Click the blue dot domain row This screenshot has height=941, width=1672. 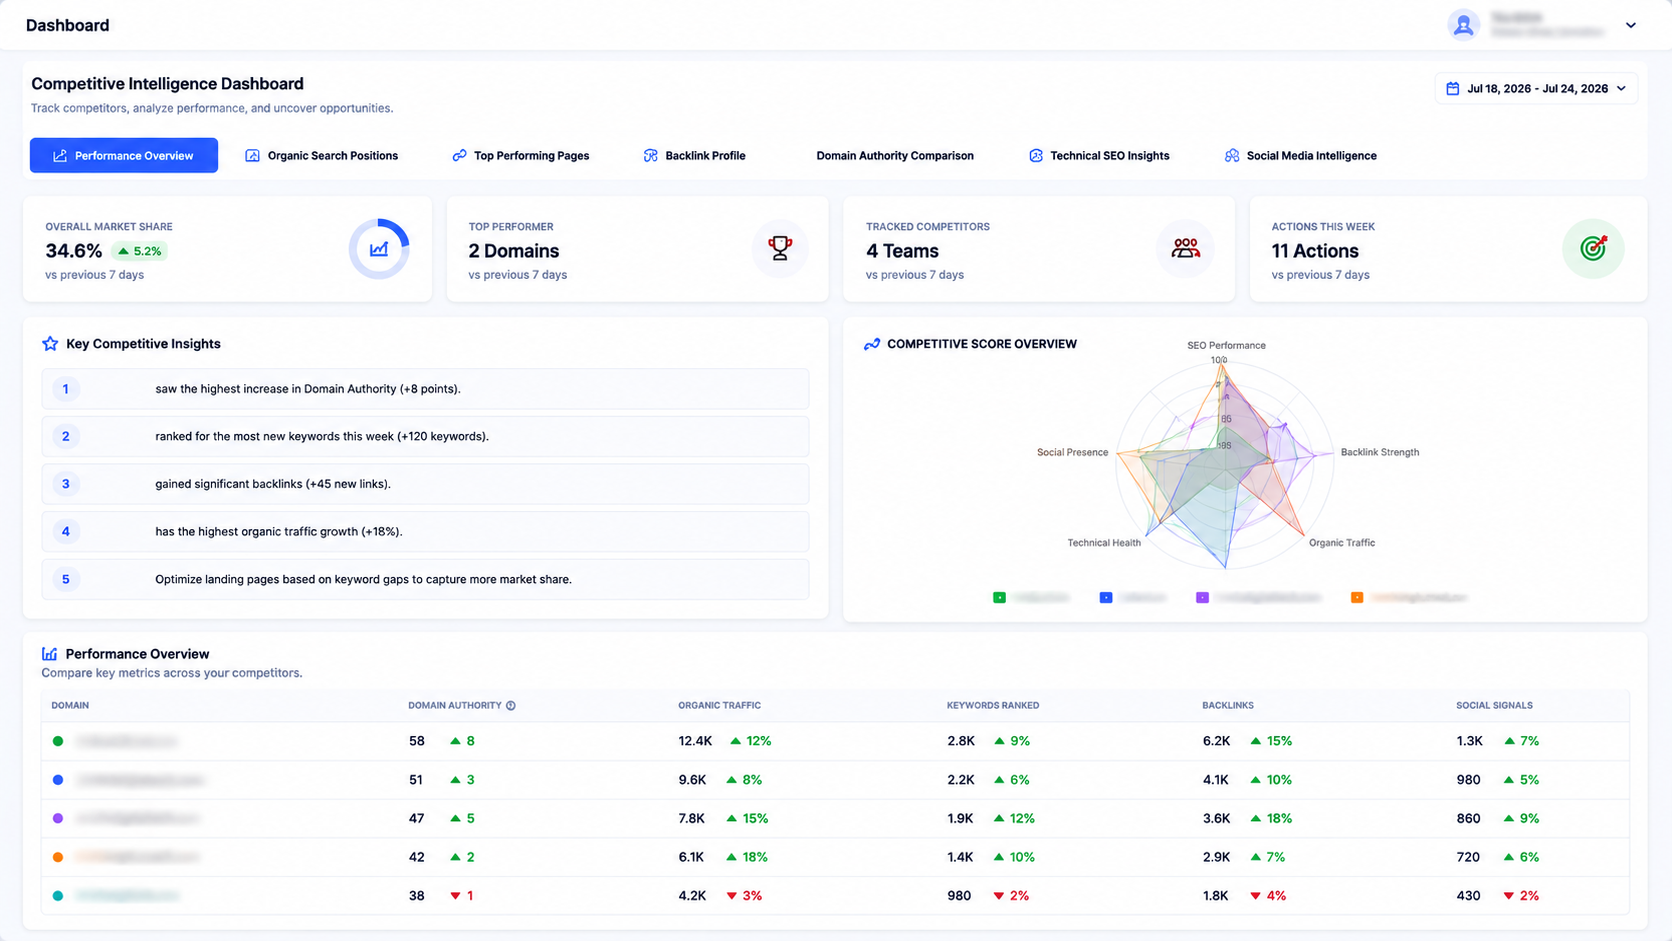point(835,780)
